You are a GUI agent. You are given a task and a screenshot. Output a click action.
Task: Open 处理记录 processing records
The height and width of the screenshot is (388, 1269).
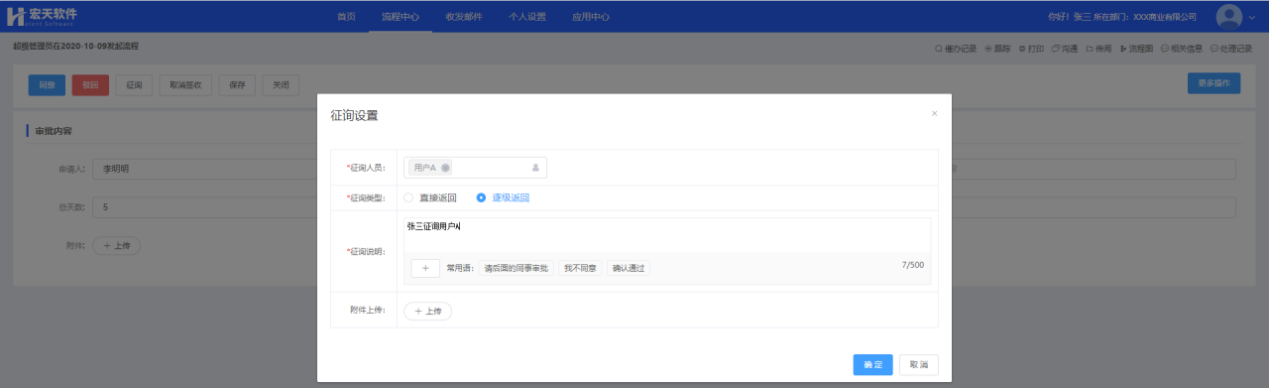coord(1231,48)
